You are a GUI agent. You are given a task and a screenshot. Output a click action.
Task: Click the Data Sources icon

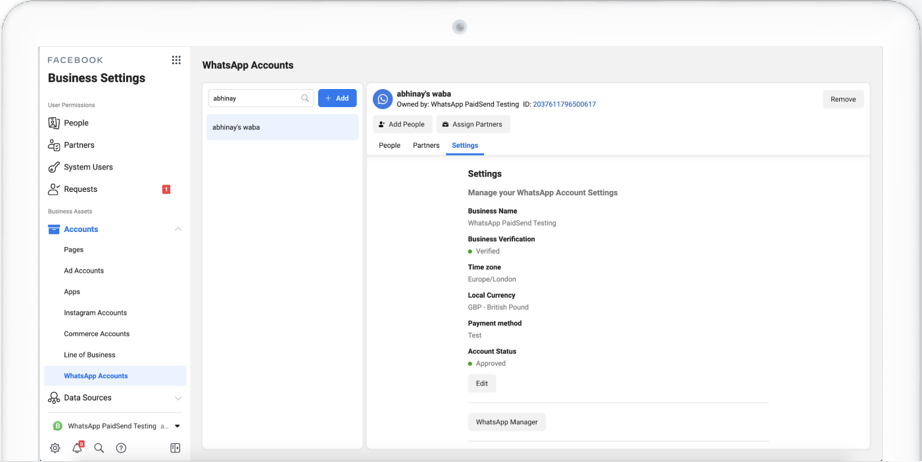(x=54, y=398)
